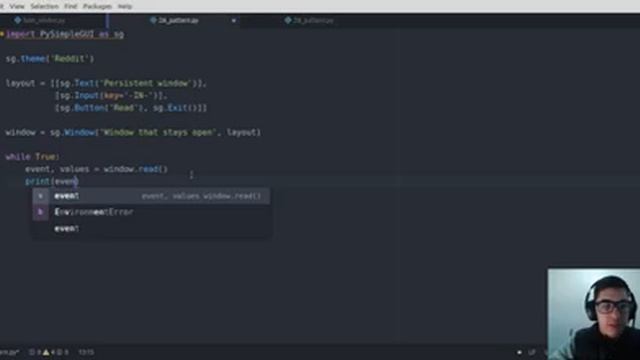This screenshot has width=640, height=360.
Task: Click the Python file icon on the first tab
Action: (18, 20)
